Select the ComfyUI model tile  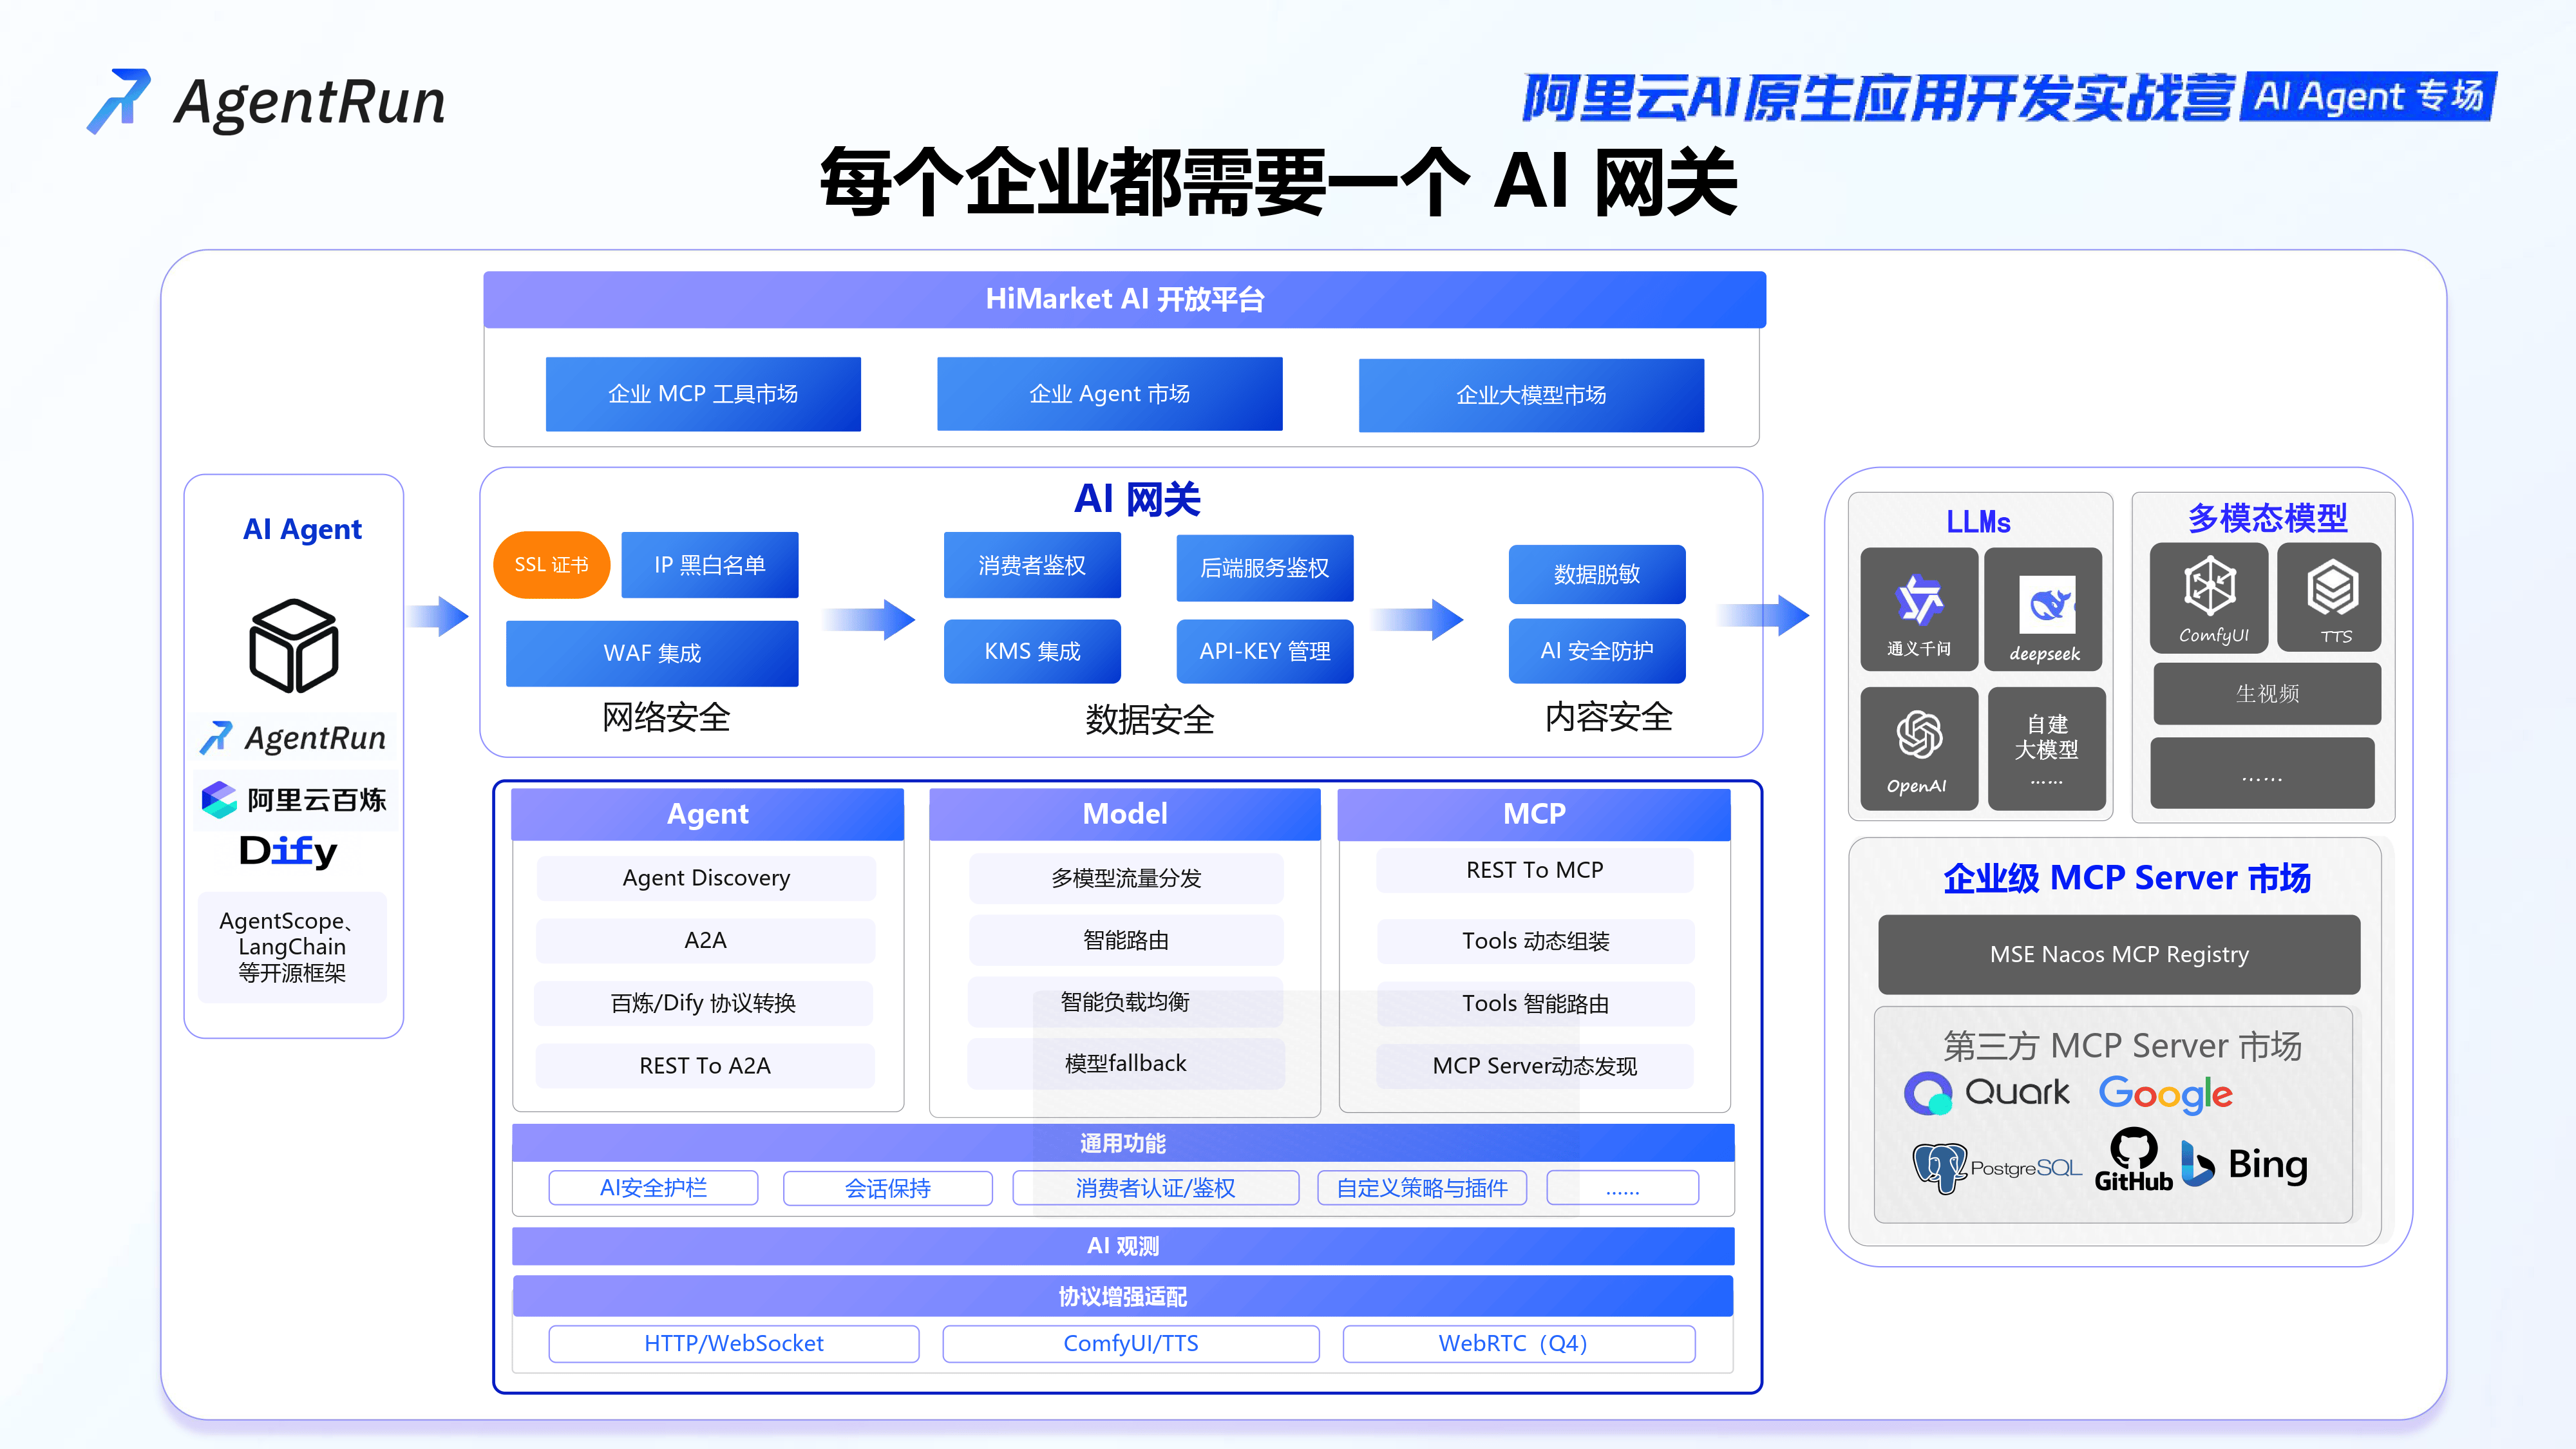[2209, 597]
